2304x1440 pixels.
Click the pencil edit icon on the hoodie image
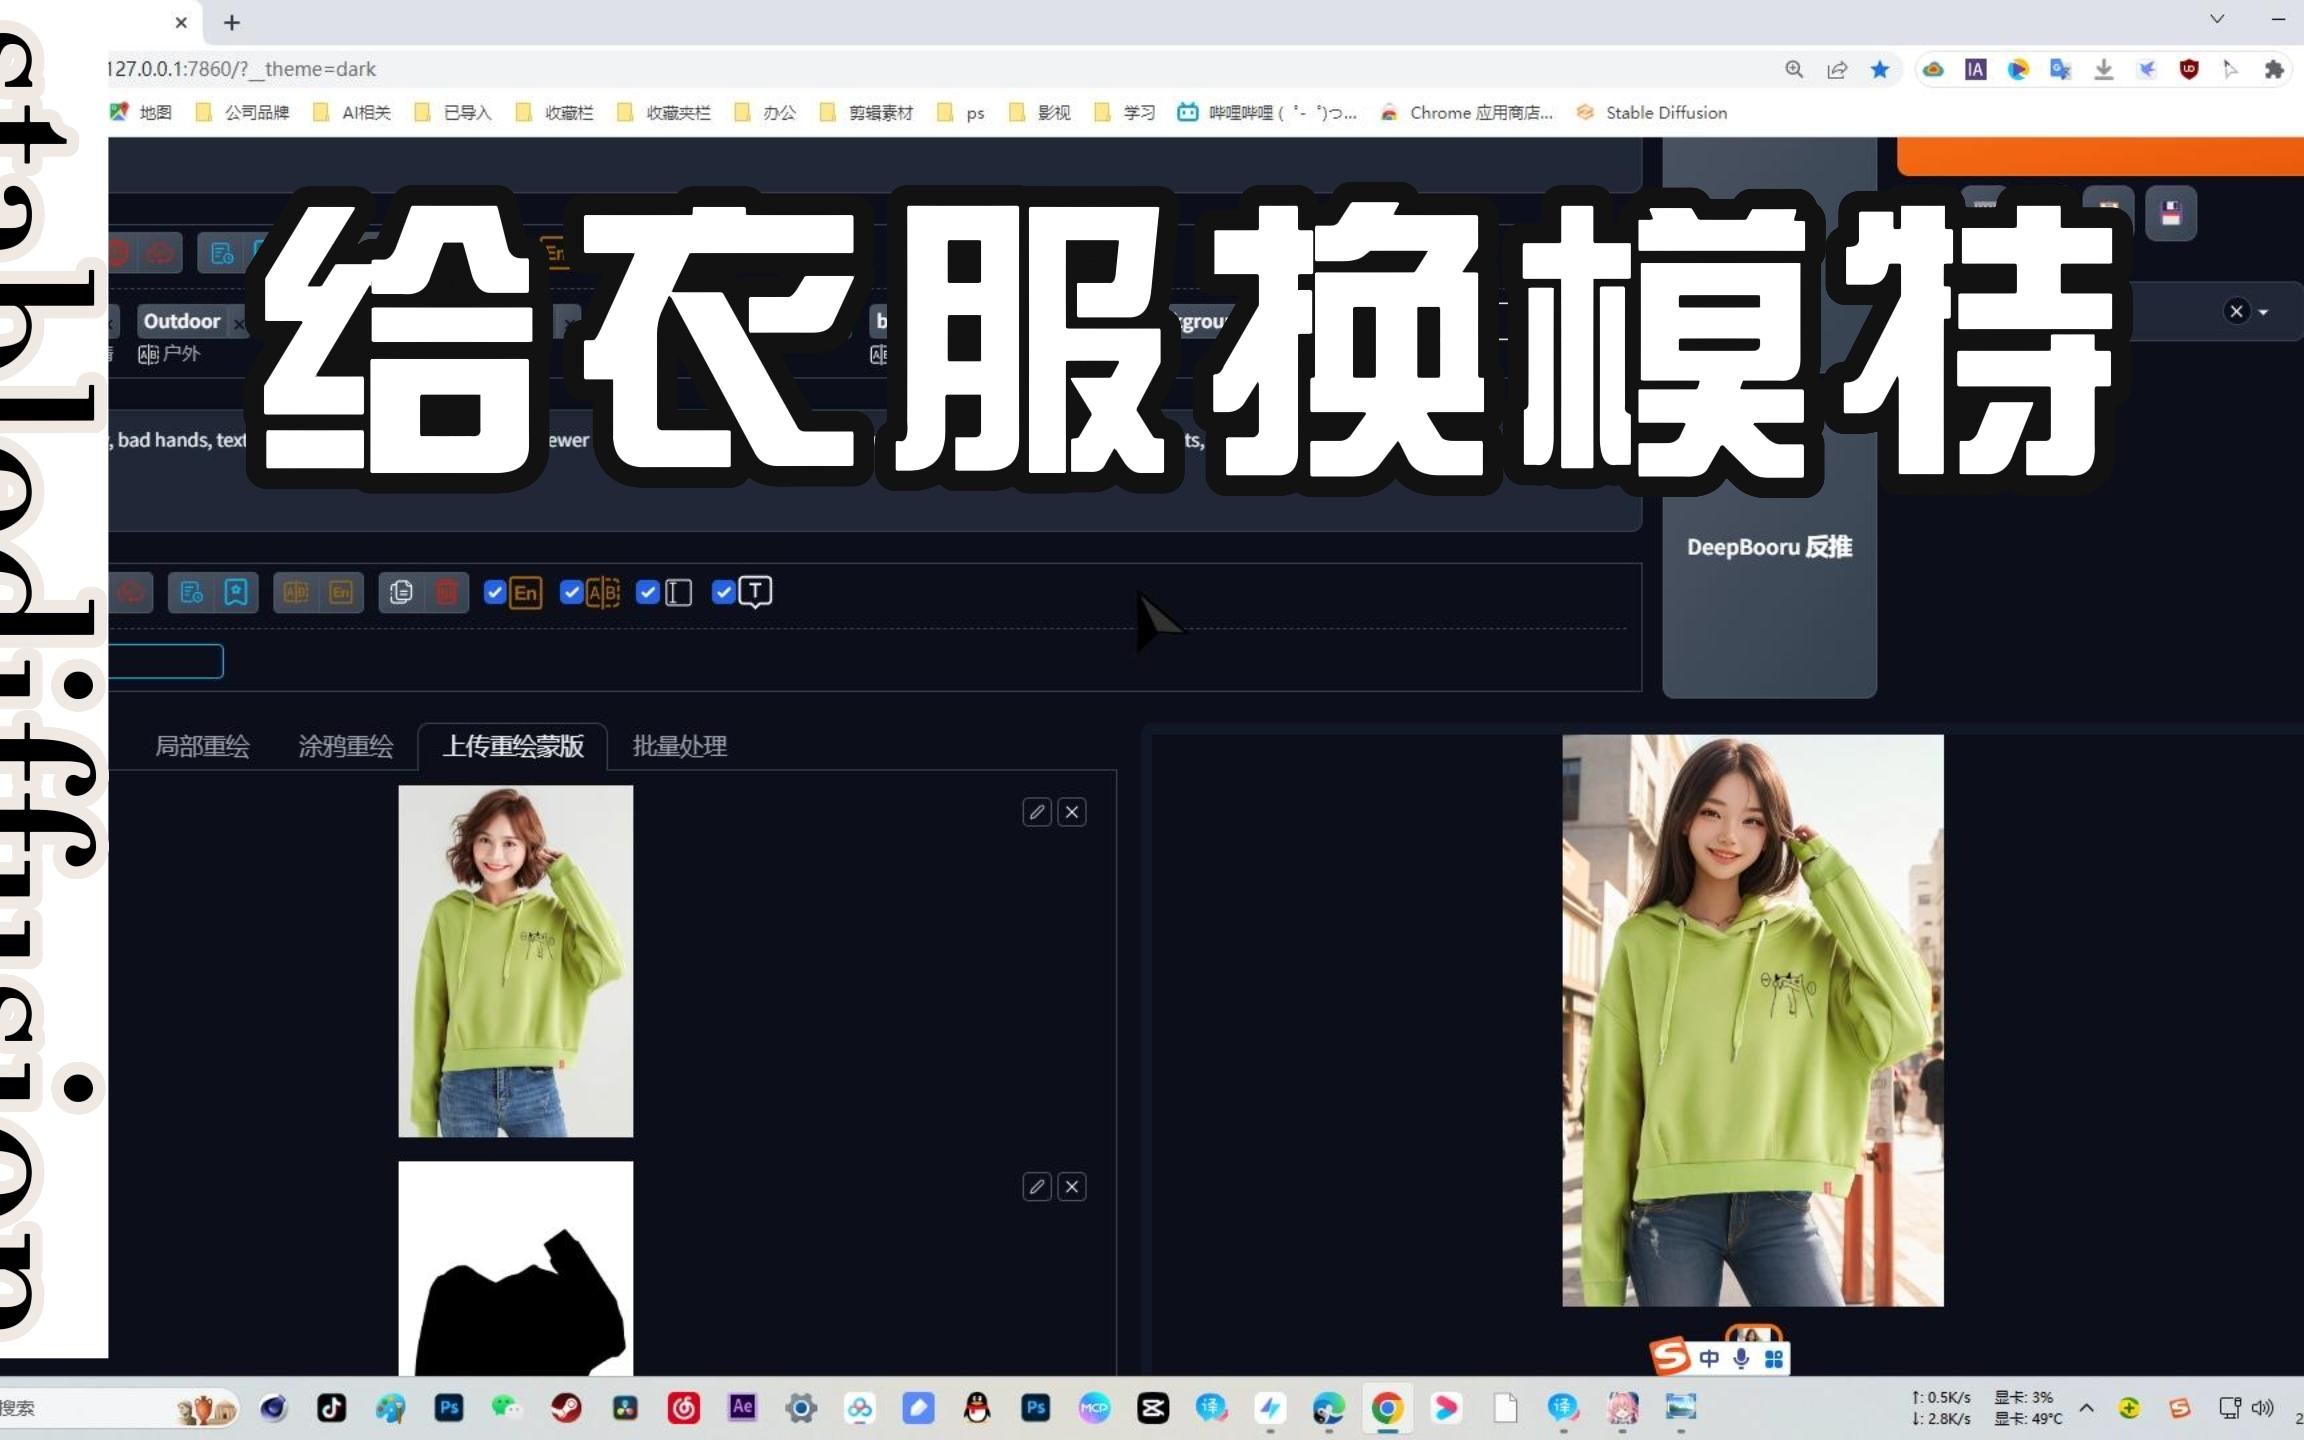pyautogui.click(x=1036, y=812)
